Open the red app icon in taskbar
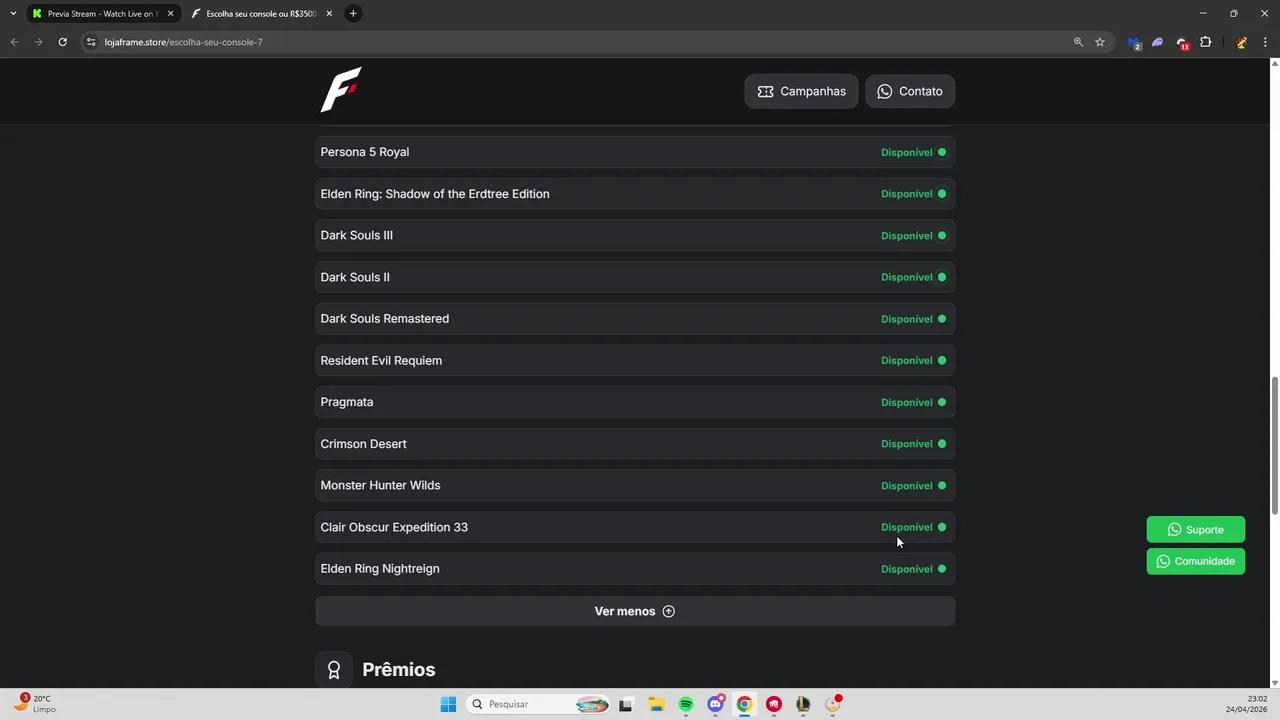 tap(774, 704)
